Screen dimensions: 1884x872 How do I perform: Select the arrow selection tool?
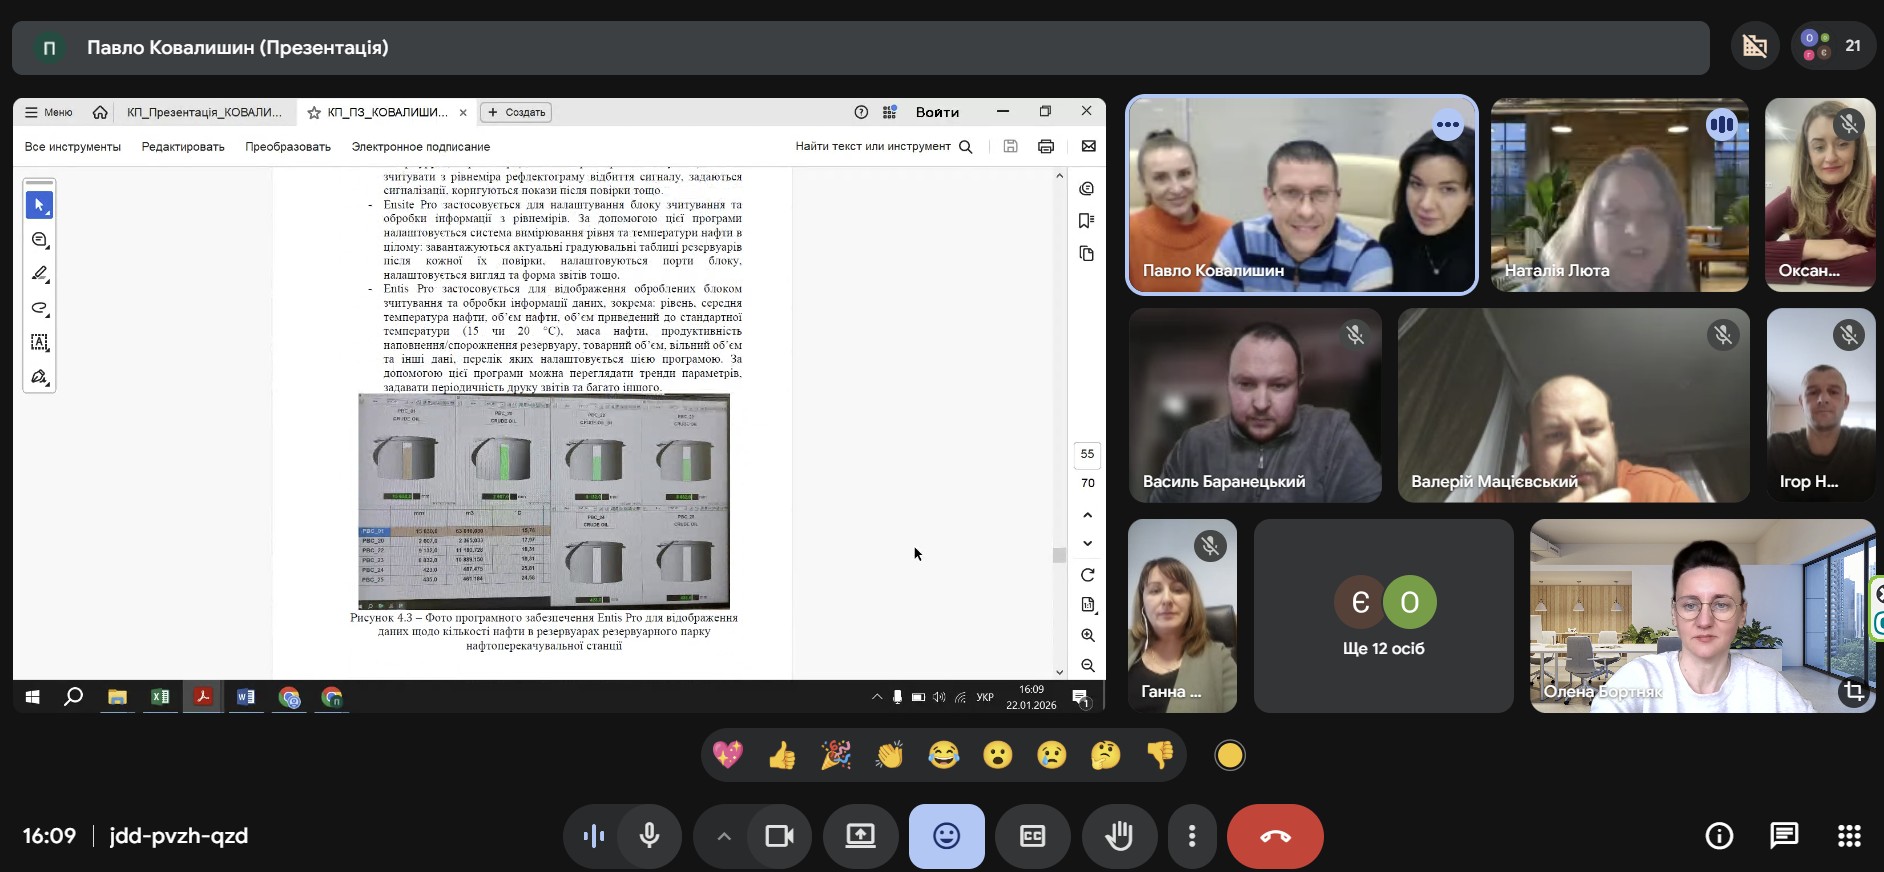click(39, 205)
